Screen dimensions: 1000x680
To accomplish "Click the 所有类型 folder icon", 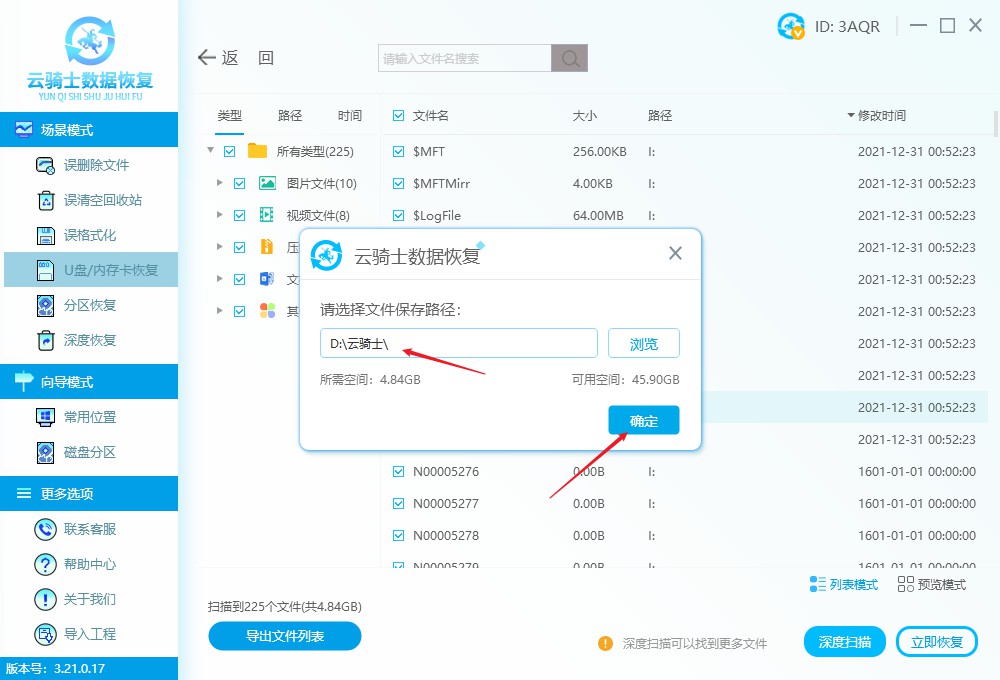I will (257, 151).
